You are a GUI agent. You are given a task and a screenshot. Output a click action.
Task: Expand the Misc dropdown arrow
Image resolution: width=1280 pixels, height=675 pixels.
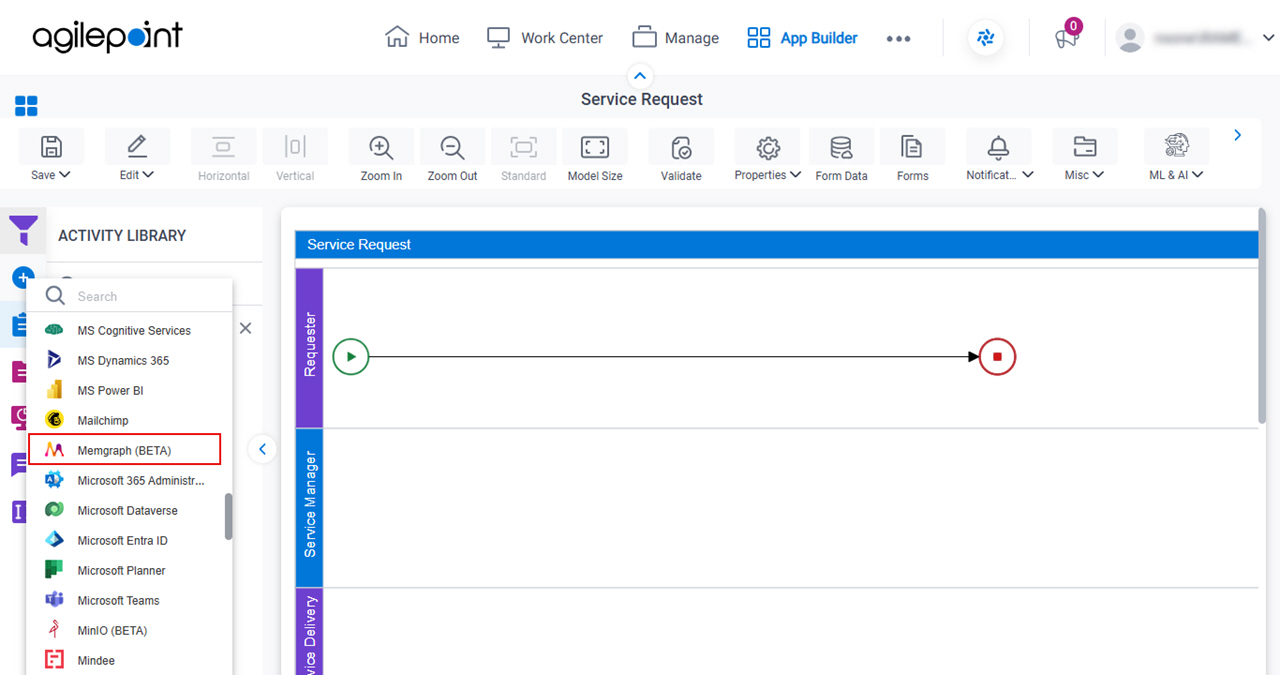tap(1099, 175)
